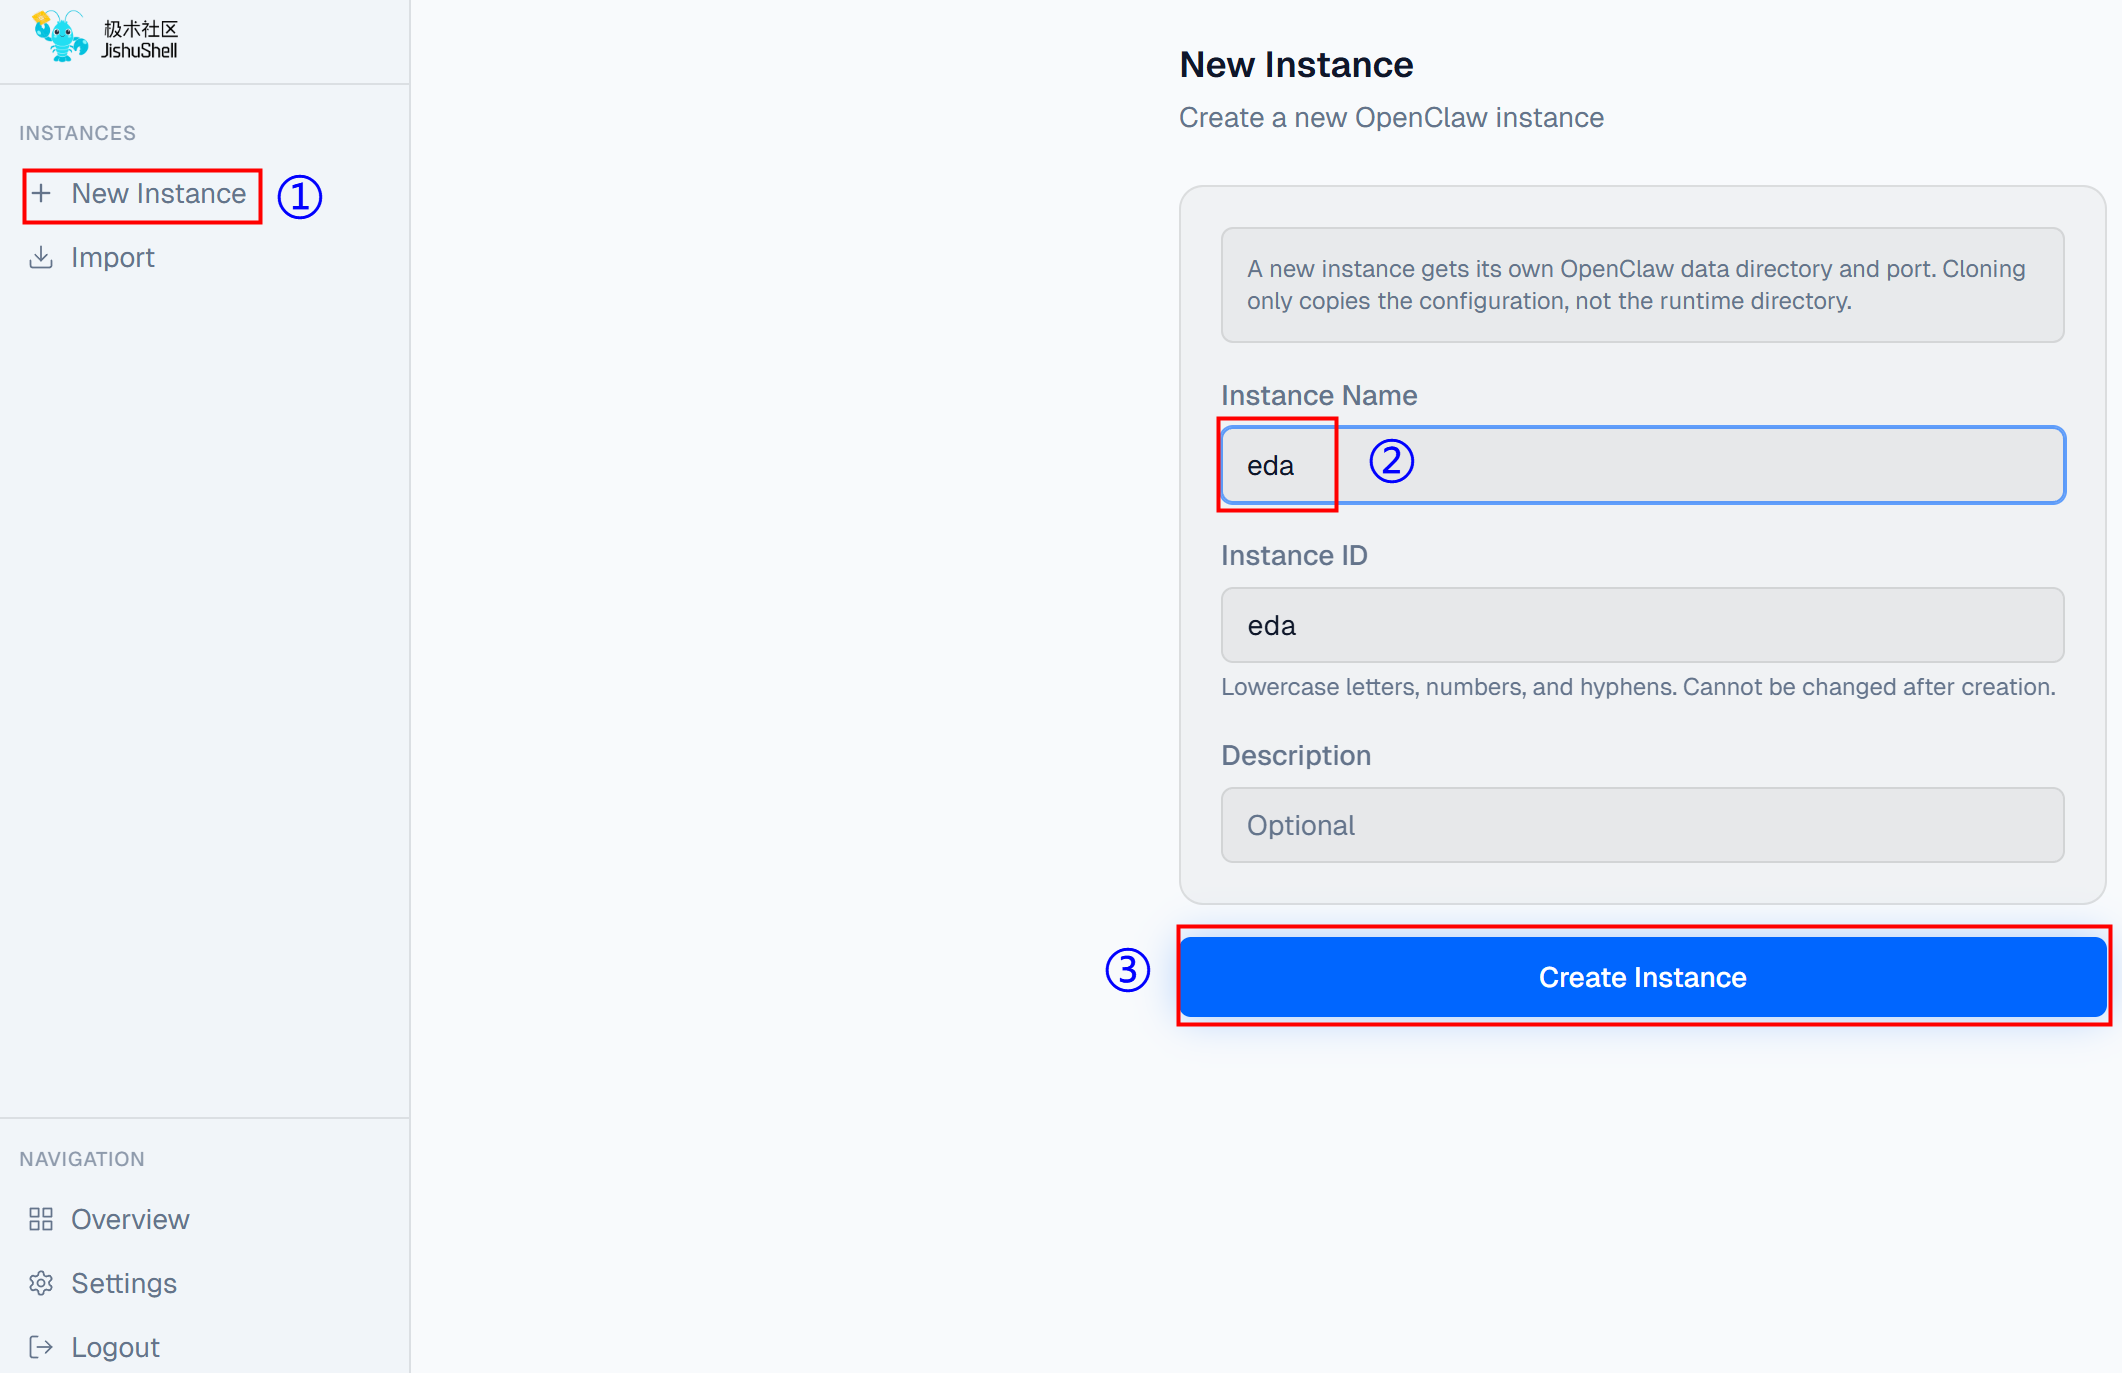The height and width of the screenshot is (1373, 2122).
Task: Click the Instance ID label
Action: click(1294, 555)
